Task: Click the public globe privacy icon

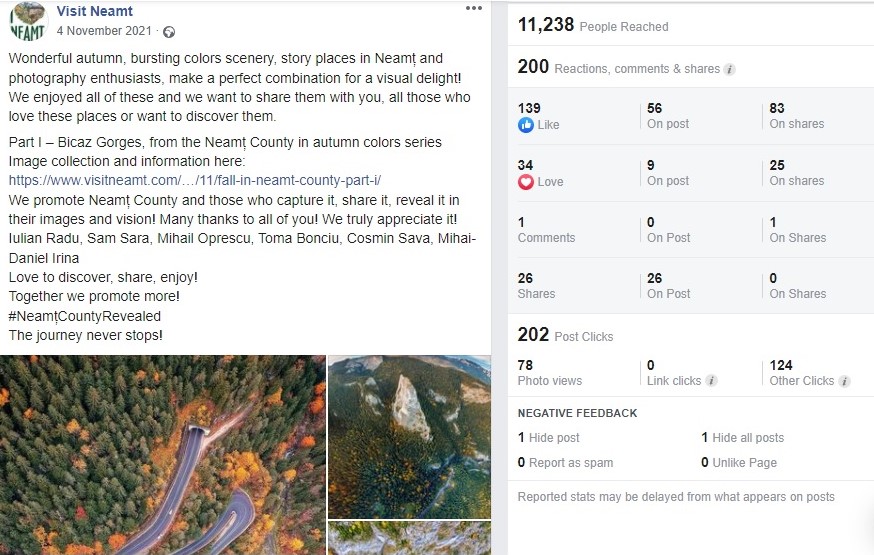Action: pos(169,32)
